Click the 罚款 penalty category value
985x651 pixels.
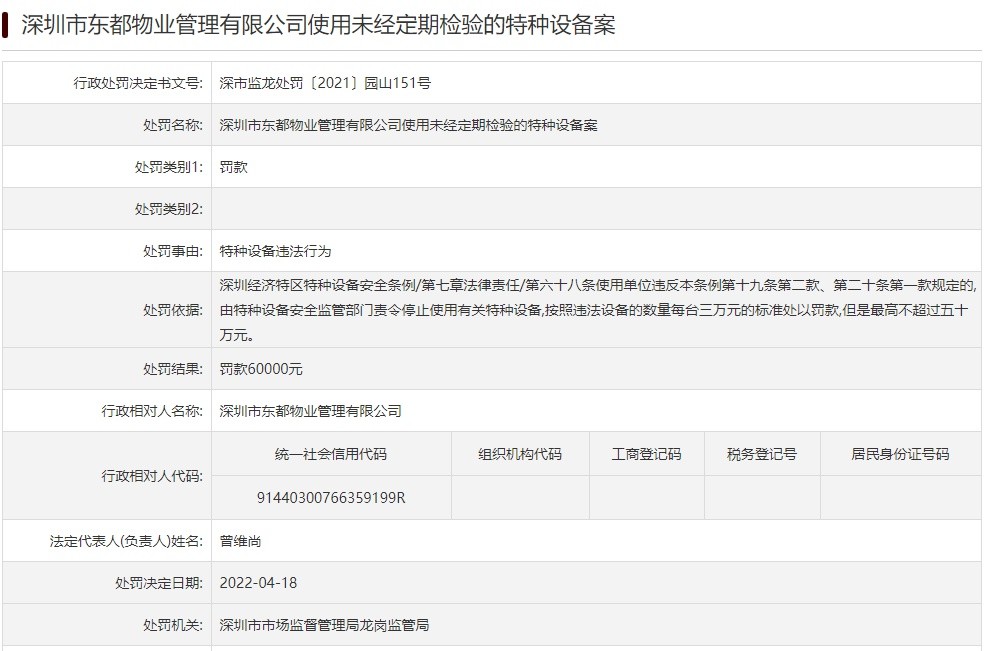pos(234,167)
